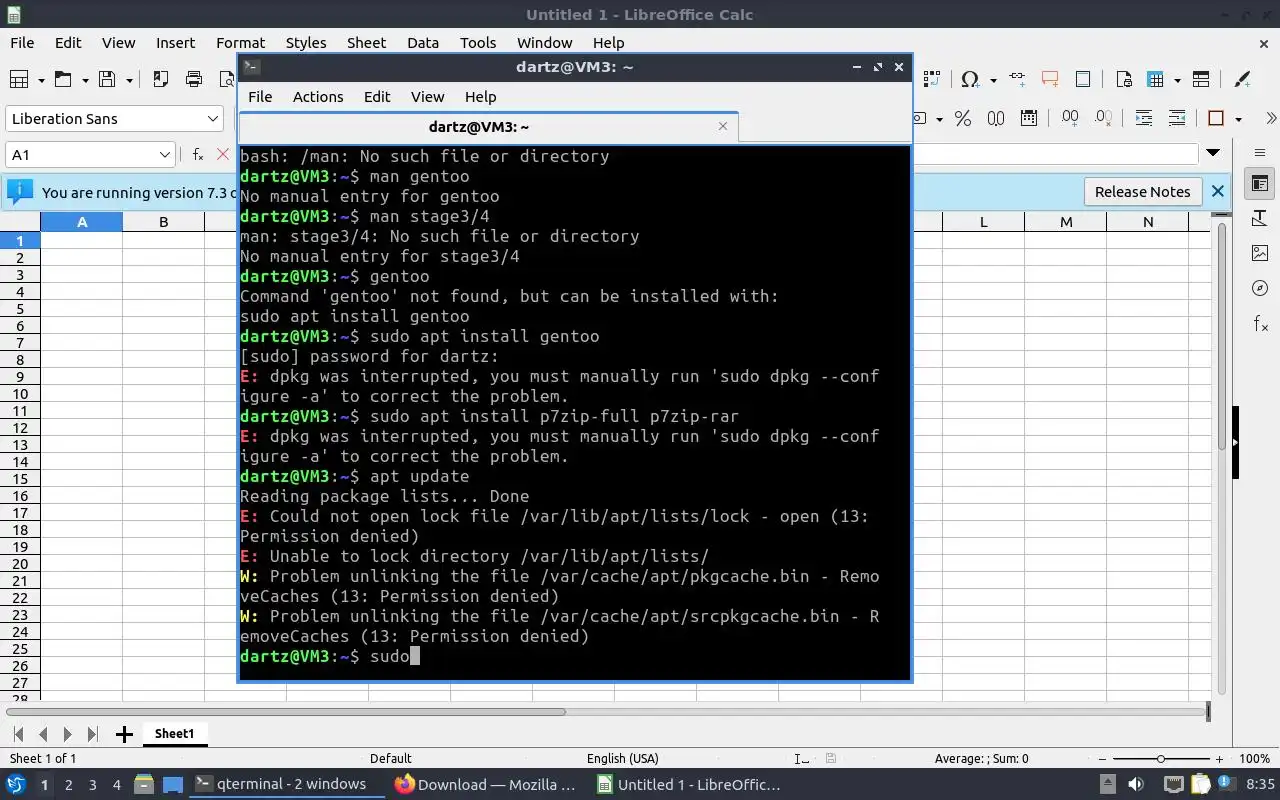Click the Add Decimal Place icon

(1070, 118)
